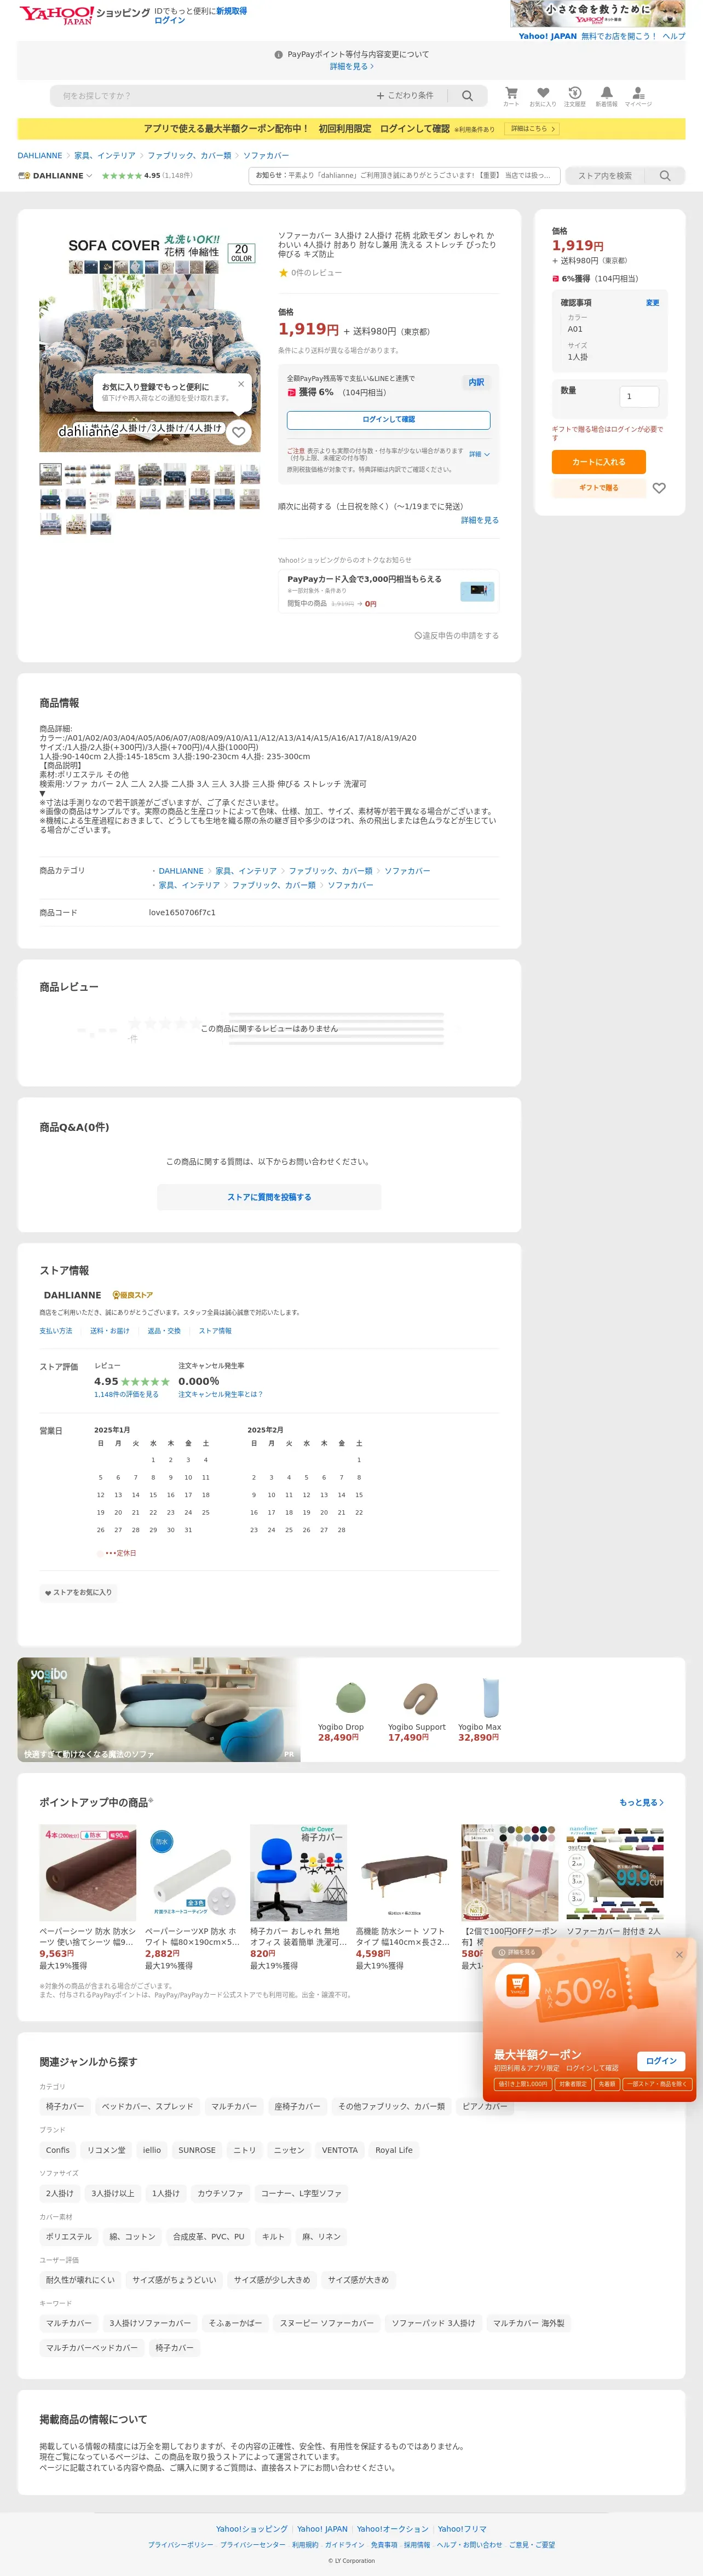Click the star icon next to 0件のレビュー

click(283, 272)
